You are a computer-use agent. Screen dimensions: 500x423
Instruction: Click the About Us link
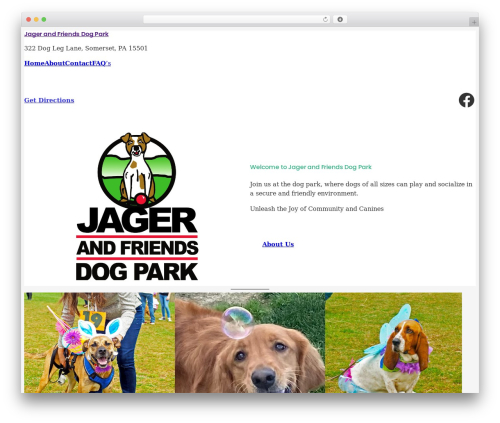click(278, 244)
